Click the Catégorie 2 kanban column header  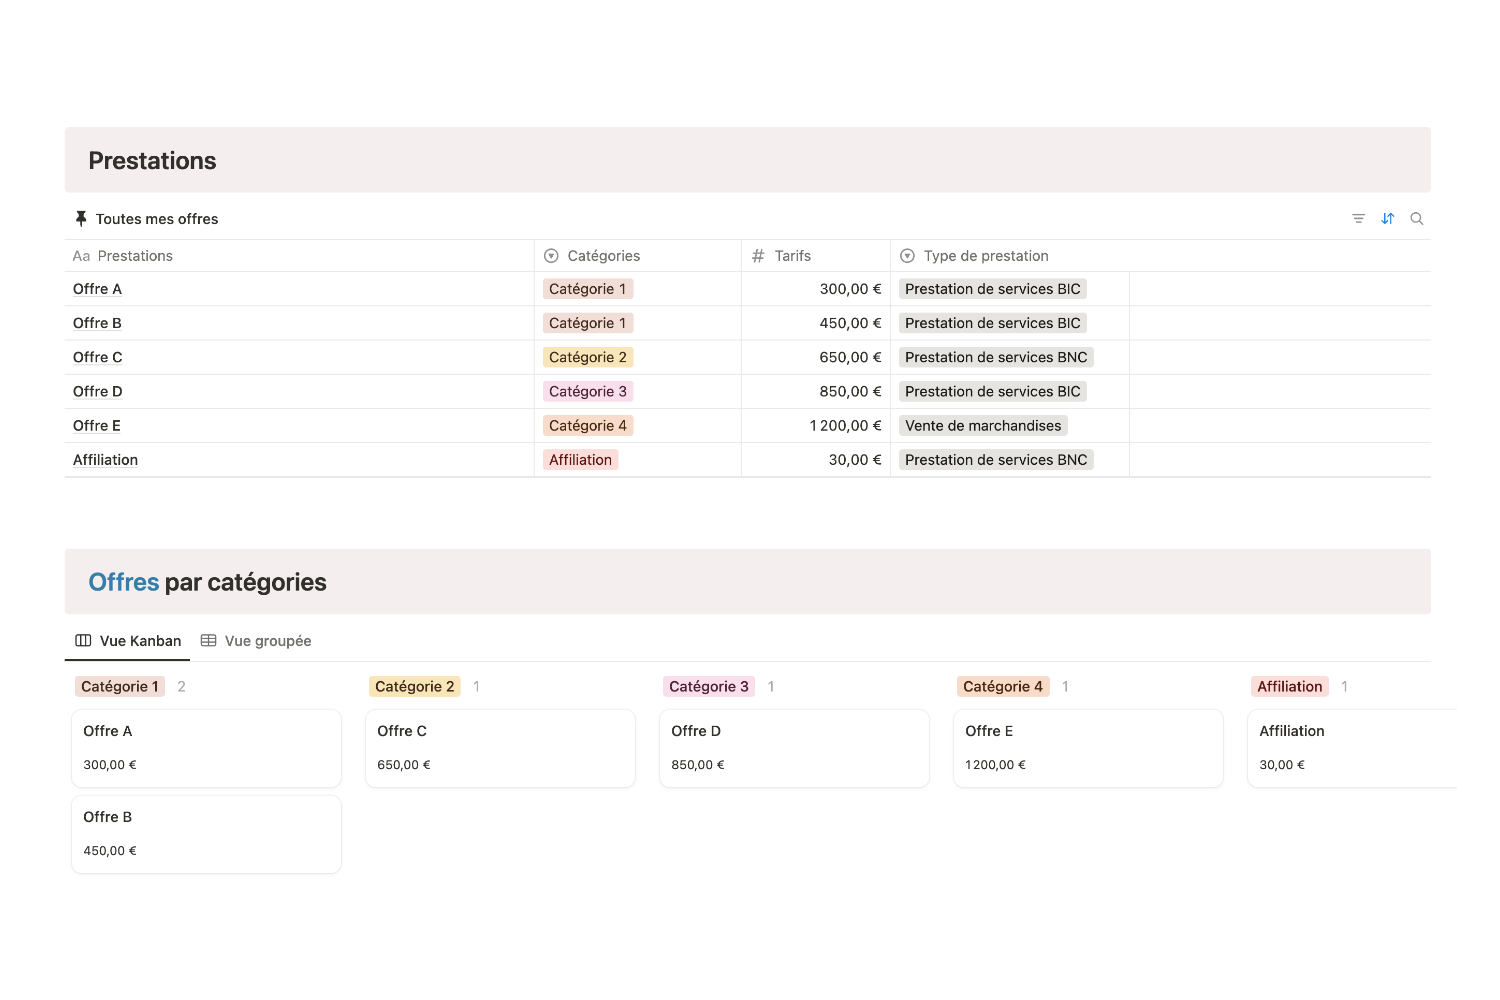415,686
